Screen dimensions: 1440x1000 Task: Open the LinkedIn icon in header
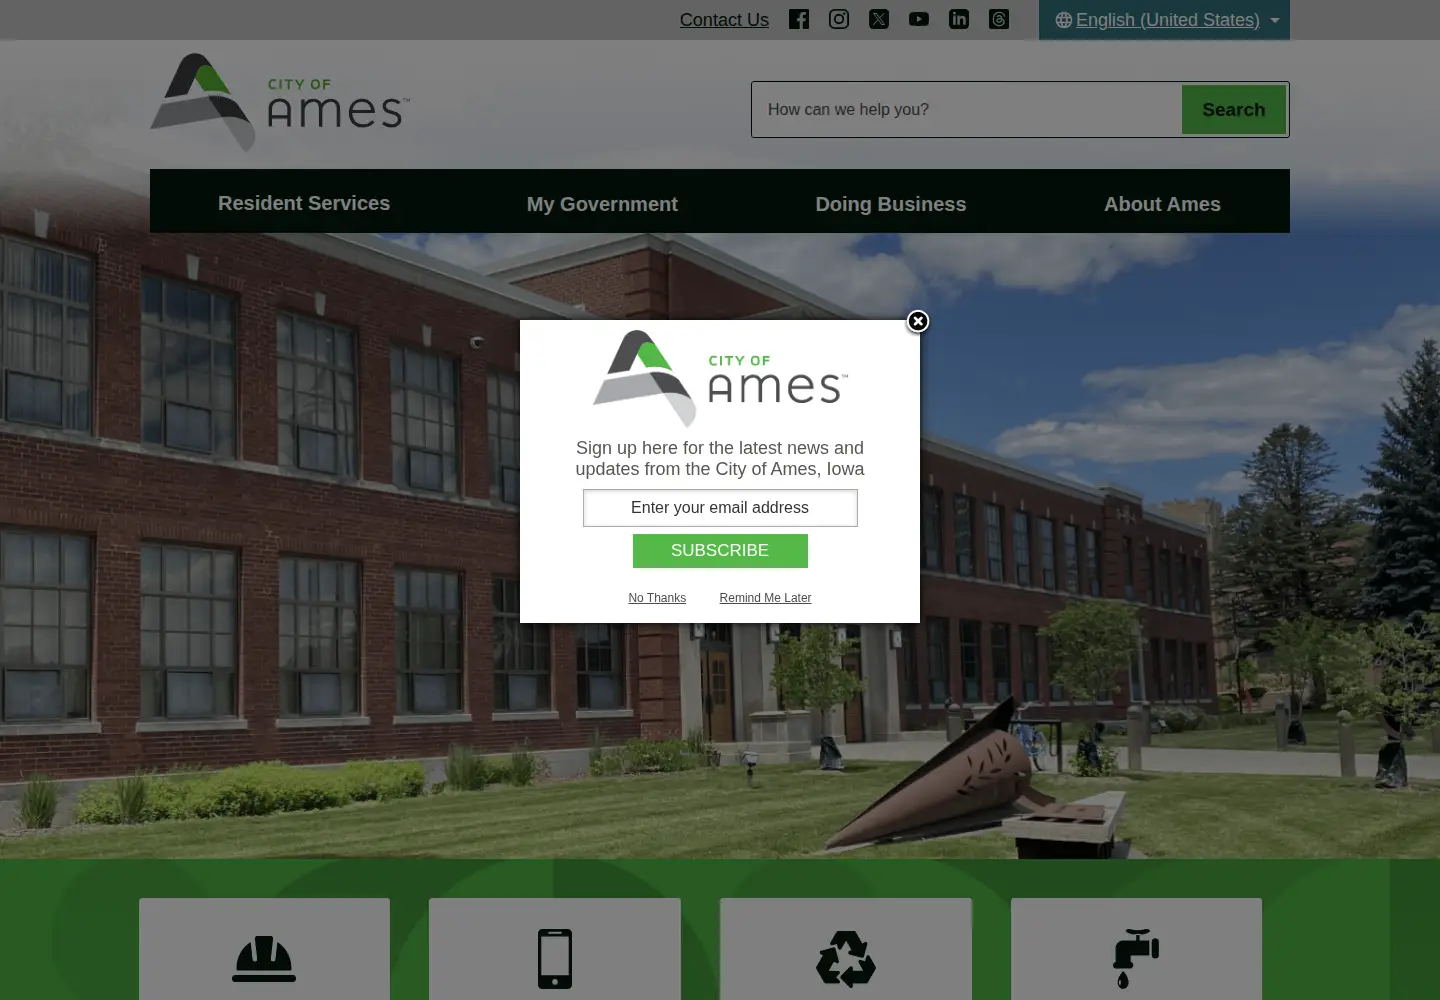point(959,19)
